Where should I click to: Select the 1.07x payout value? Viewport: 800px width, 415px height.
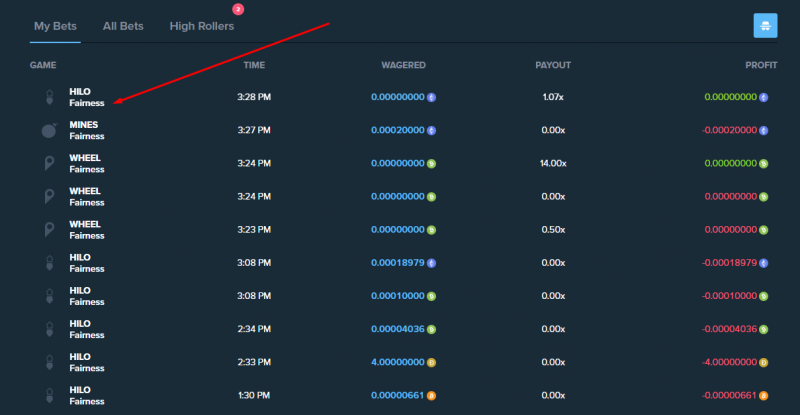[553, 97]
